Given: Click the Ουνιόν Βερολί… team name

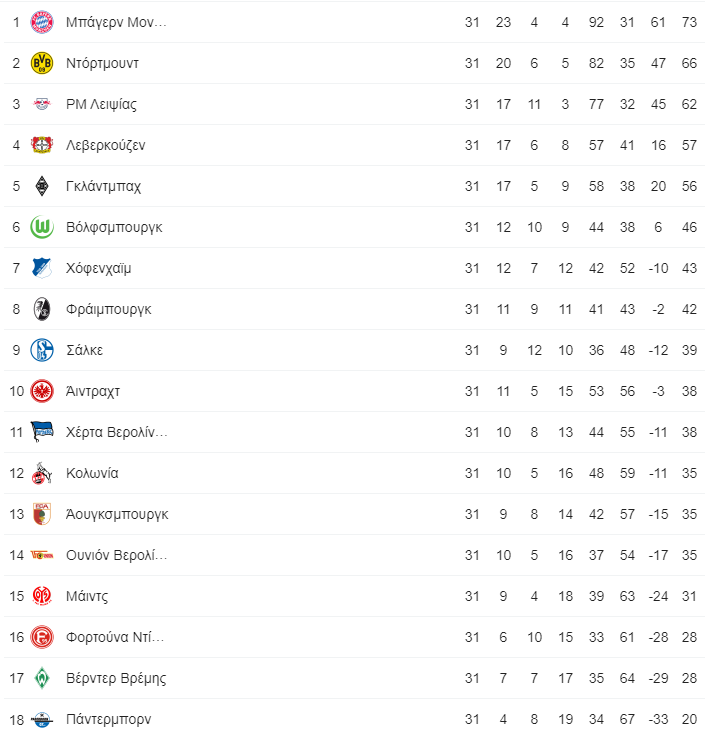Looking at the screenshot, I should tap(116, 555).
